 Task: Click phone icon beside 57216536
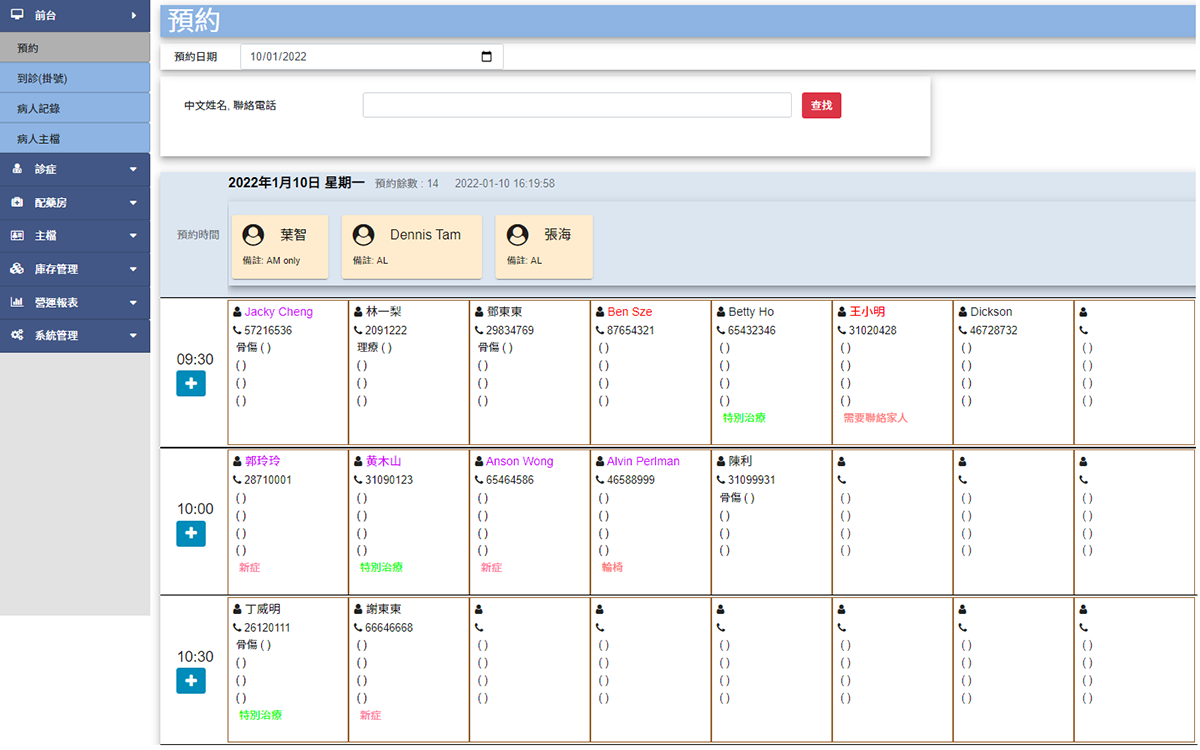[237, 330]
